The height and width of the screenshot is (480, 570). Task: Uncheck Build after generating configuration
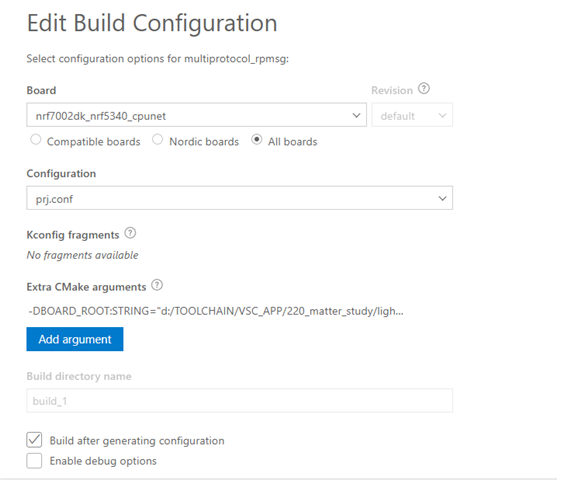tap(34, 440)
